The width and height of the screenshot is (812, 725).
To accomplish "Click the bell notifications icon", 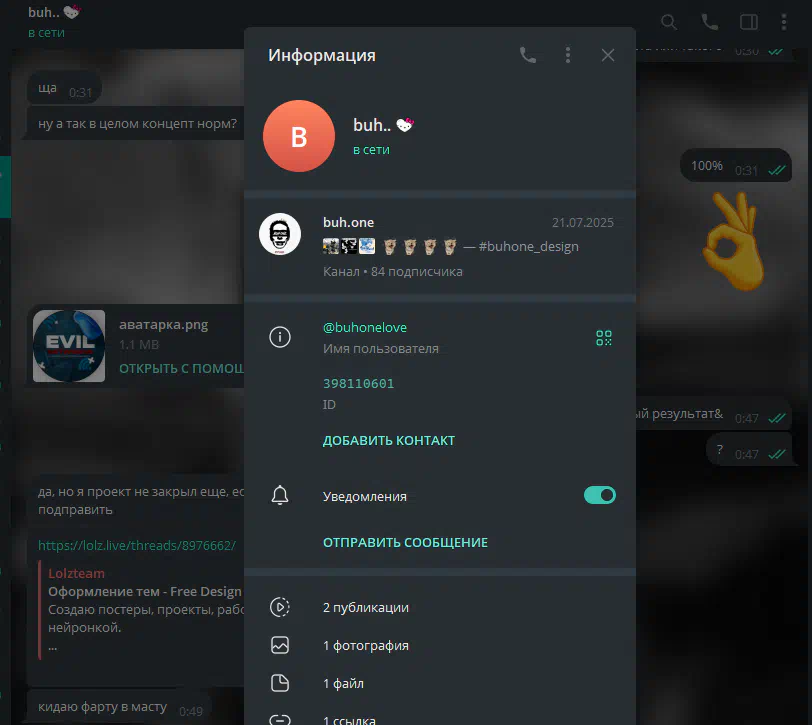I will point(281,495).
